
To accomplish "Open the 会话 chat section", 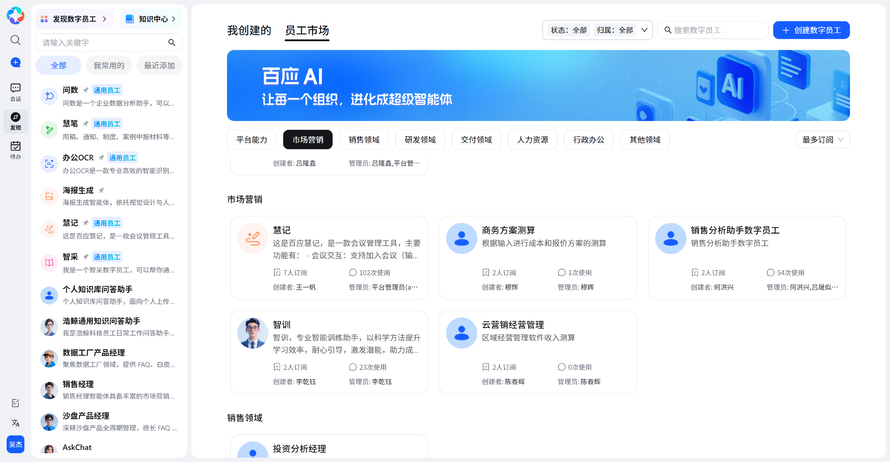I will (x=15, y=92).
